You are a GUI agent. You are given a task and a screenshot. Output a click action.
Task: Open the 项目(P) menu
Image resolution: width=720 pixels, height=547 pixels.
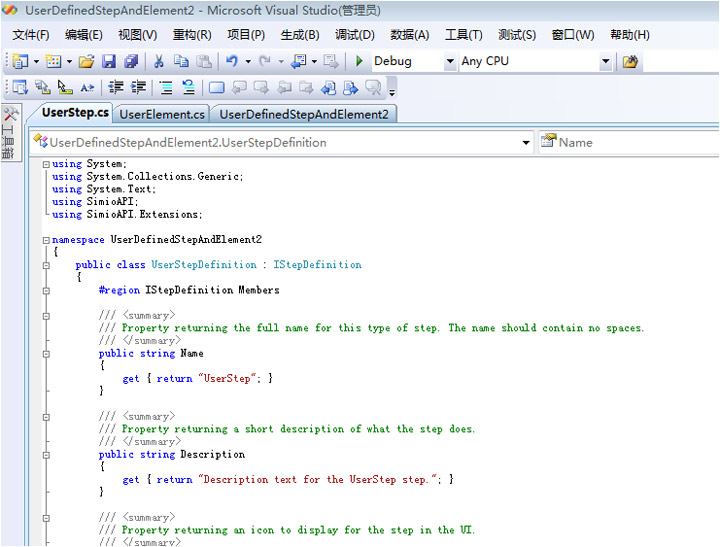tap(246, 35)
